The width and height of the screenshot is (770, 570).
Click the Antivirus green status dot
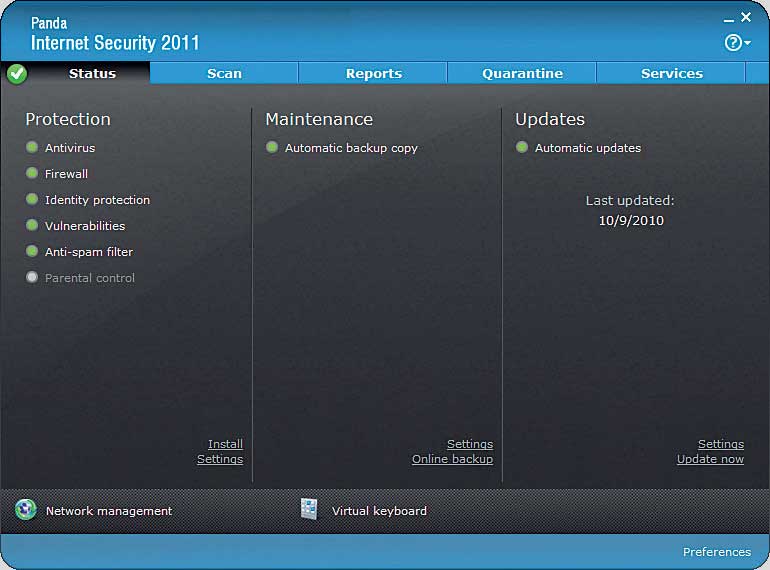click(x=32, y=147)
